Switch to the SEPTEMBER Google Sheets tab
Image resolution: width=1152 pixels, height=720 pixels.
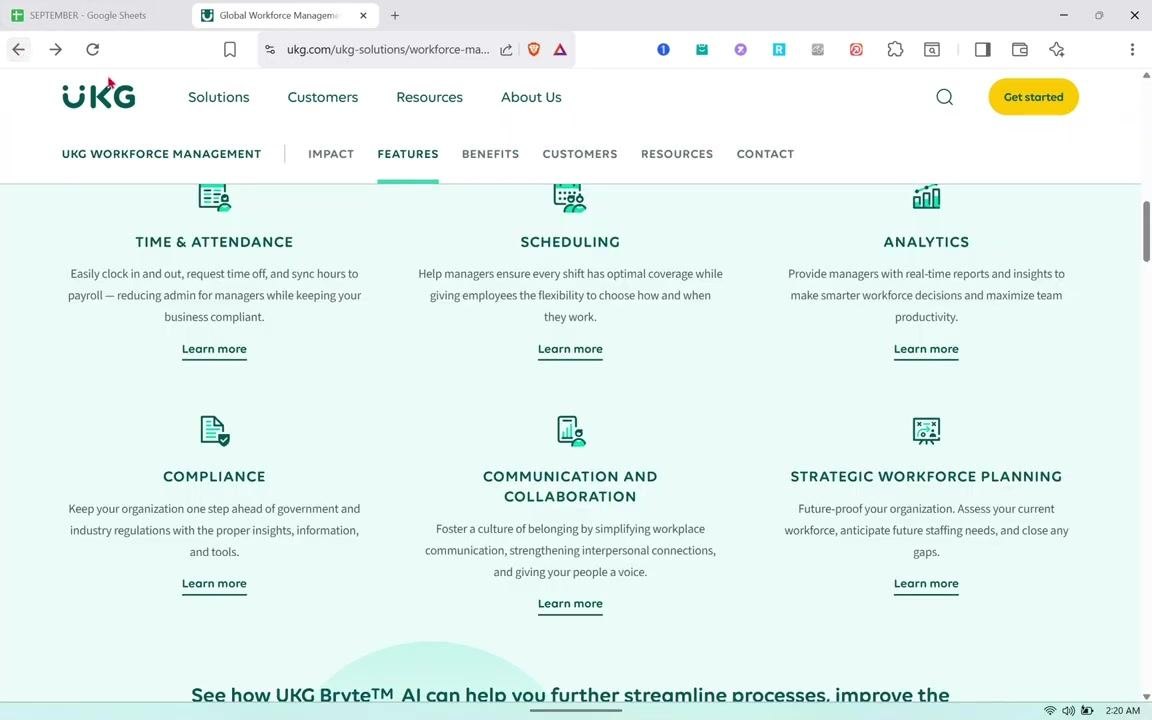96,15
